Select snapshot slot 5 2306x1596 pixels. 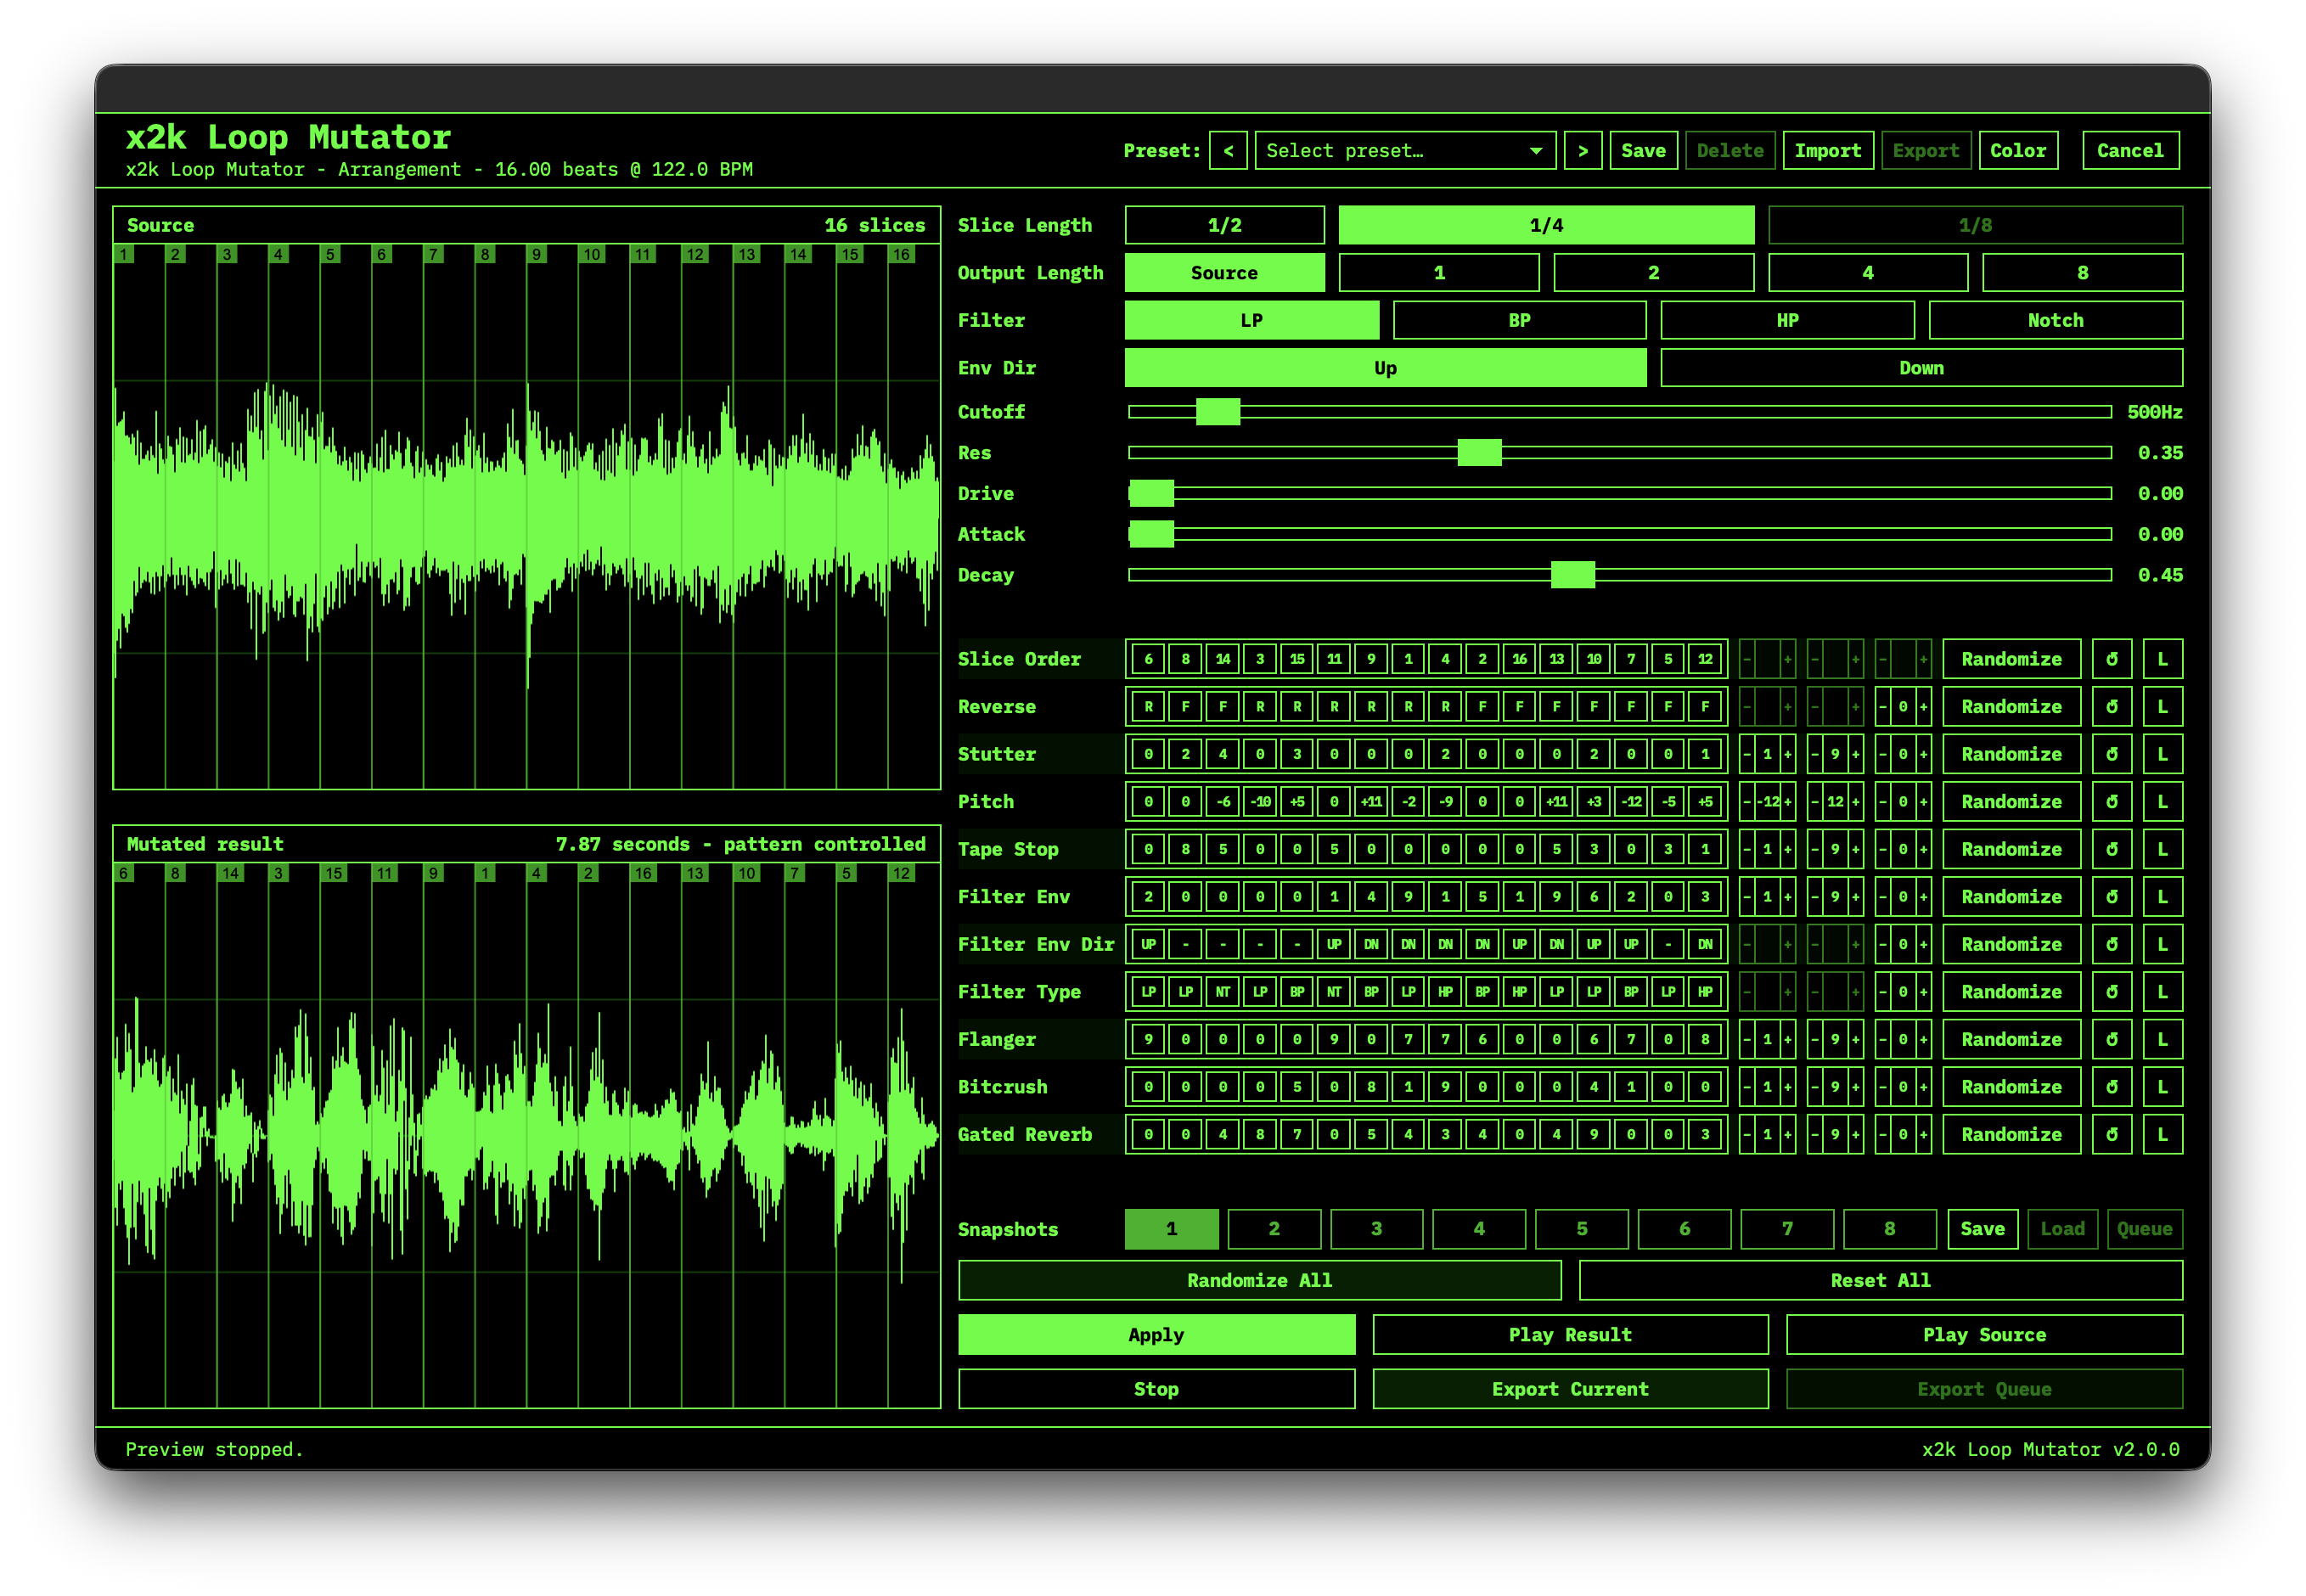(1581, 1229)
